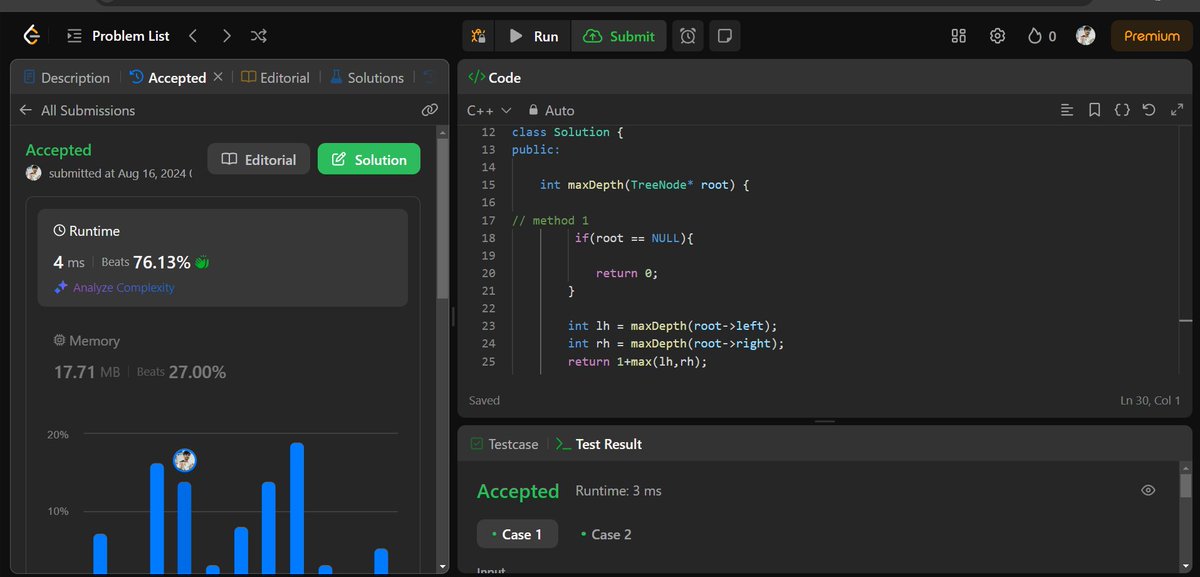Click the 'int maxDepth(TreeNode* root)' line
The image size is (1200, 577).
644,185
